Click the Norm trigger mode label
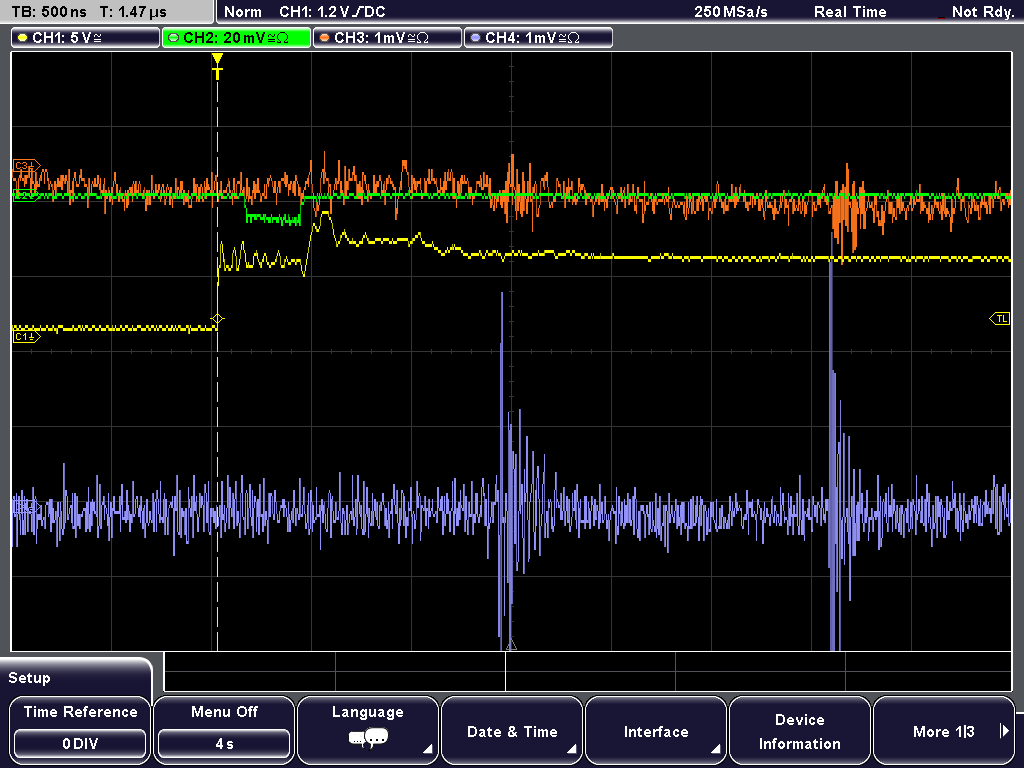The width and height of the screenshot is (1024, 768). click(242, 12)
